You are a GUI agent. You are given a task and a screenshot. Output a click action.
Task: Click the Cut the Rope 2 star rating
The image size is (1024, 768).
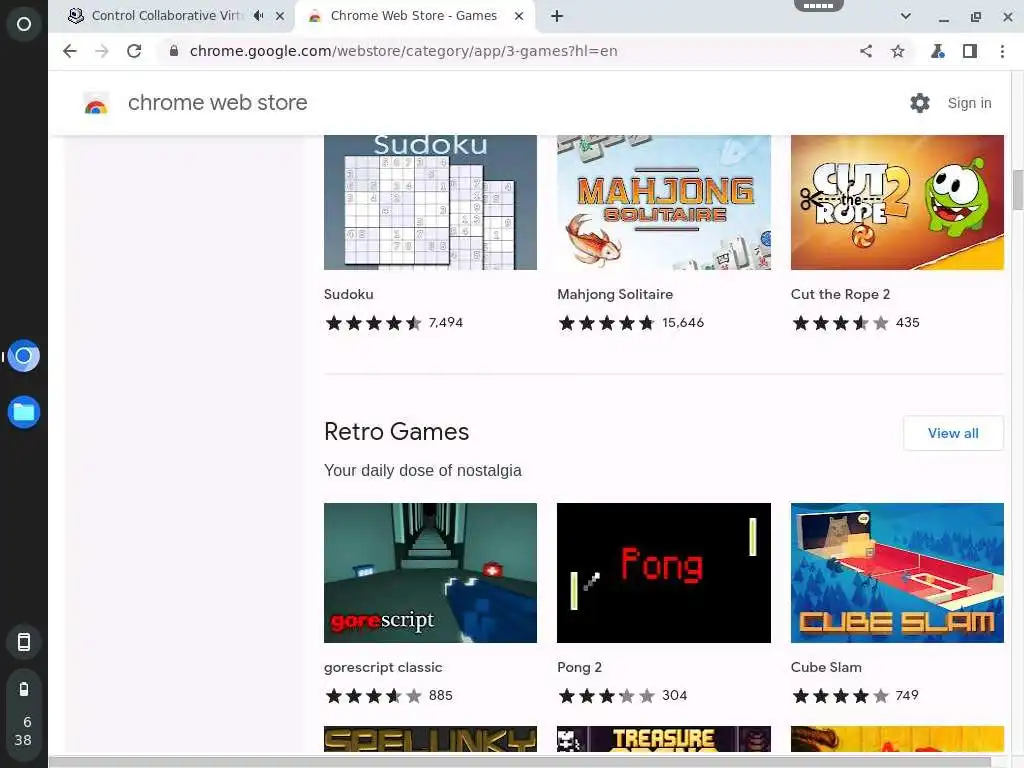[x=840, y=323]
